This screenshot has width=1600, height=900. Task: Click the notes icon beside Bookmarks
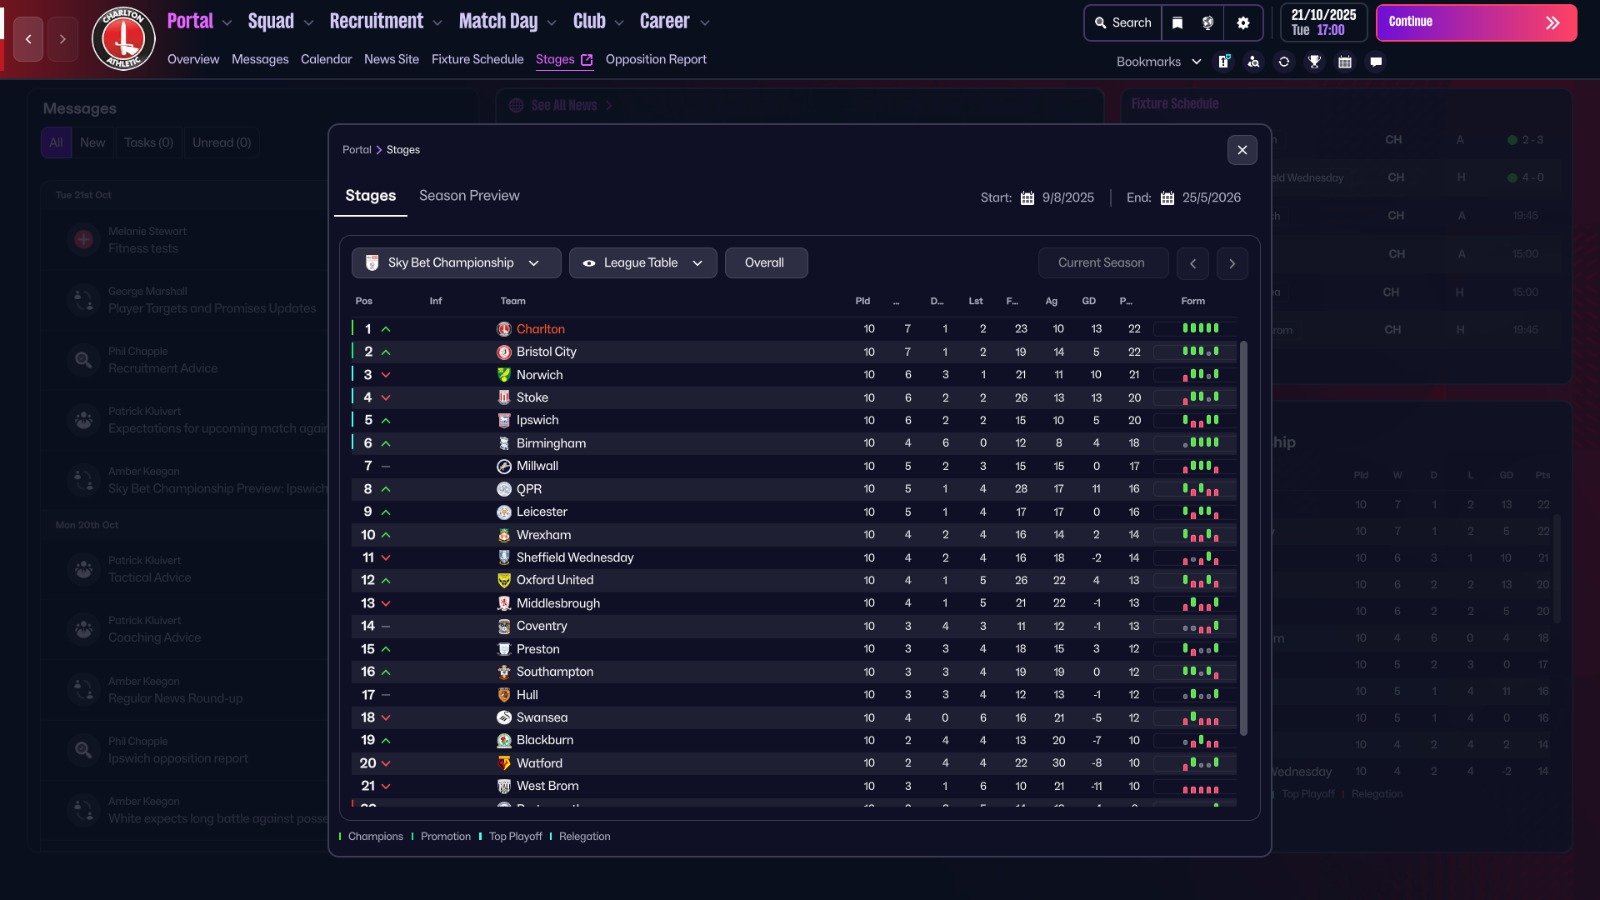click(1224, 62)
